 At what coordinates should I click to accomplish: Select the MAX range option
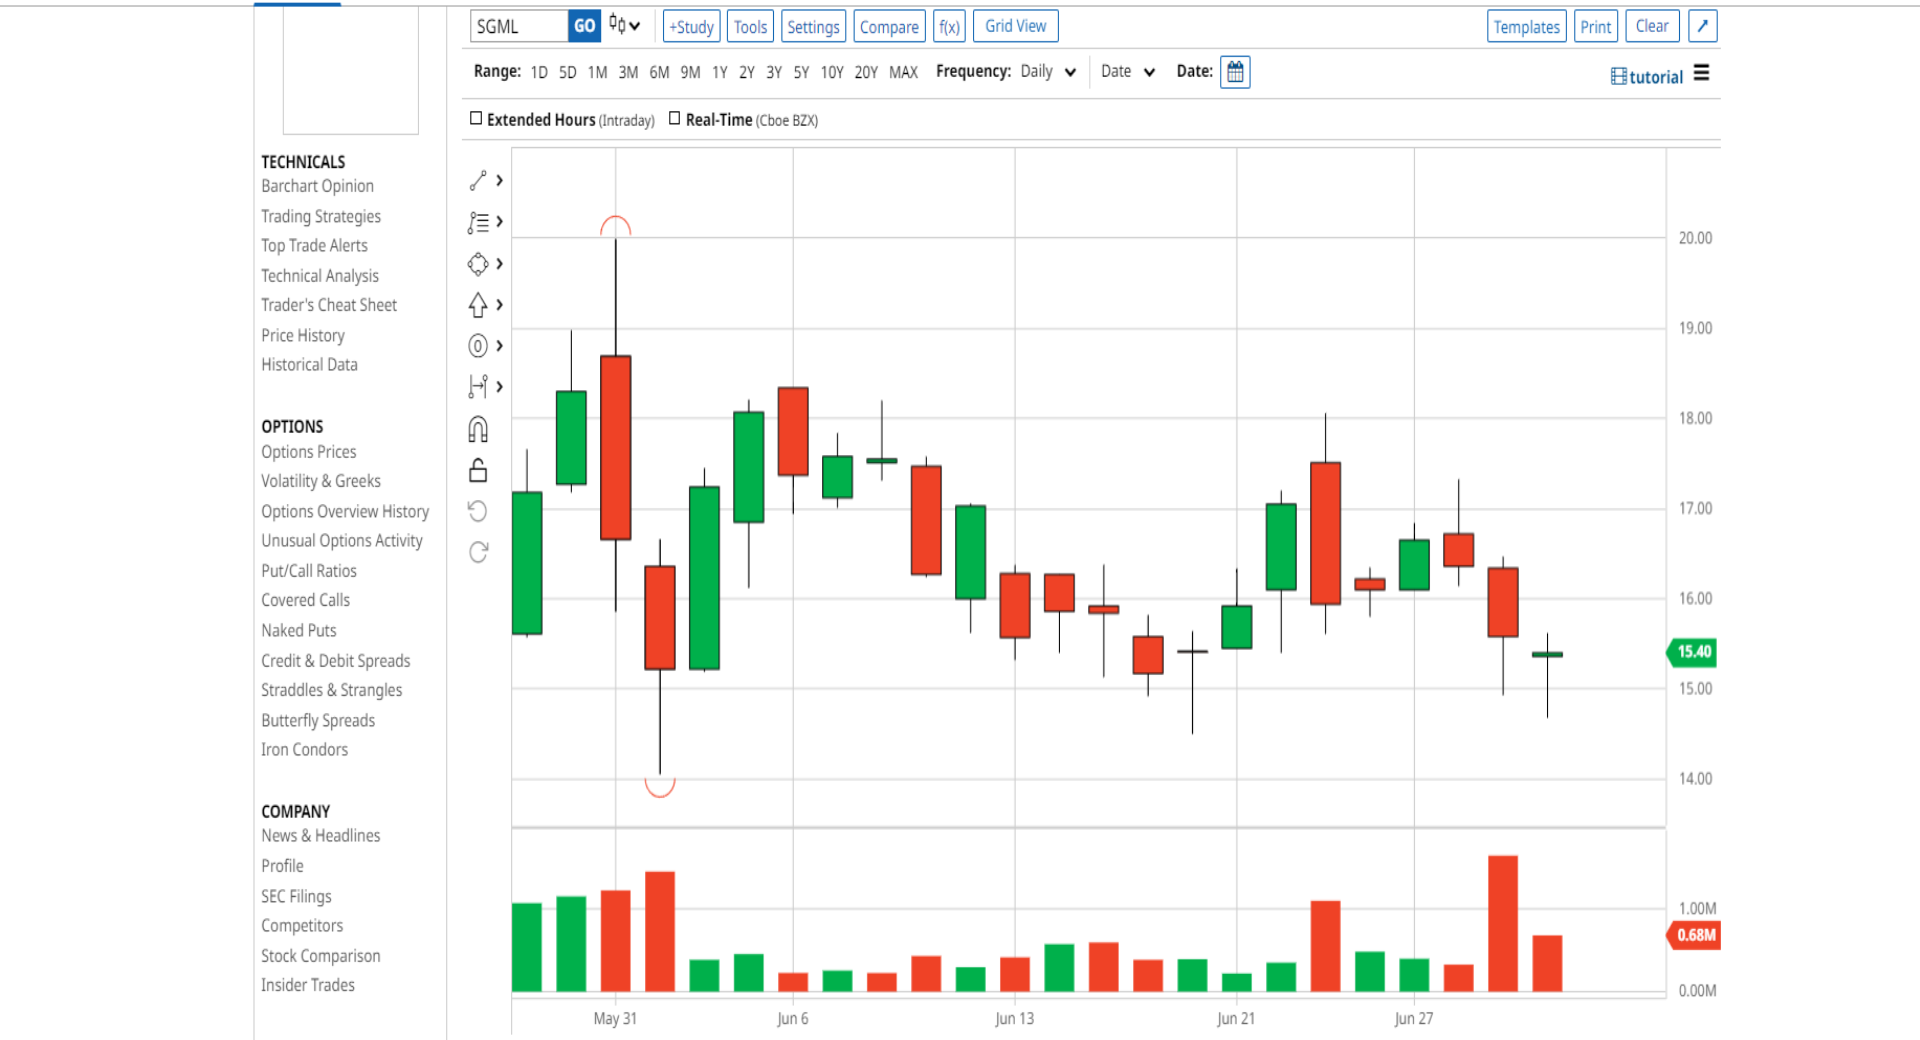(x=903, y=72)
